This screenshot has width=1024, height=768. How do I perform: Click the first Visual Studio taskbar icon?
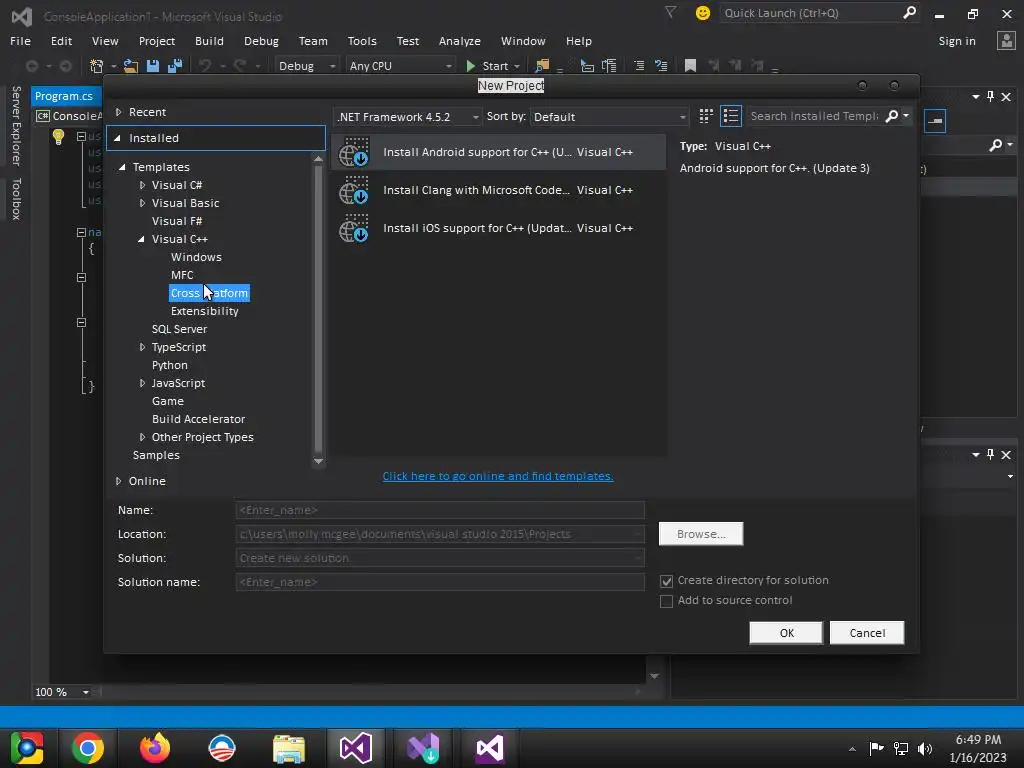tap(356, 748)
